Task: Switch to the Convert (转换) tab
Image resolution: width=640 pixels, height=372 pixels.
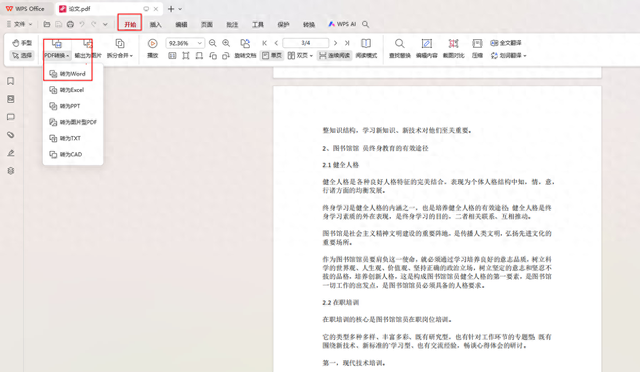Action: pos(309,25)
